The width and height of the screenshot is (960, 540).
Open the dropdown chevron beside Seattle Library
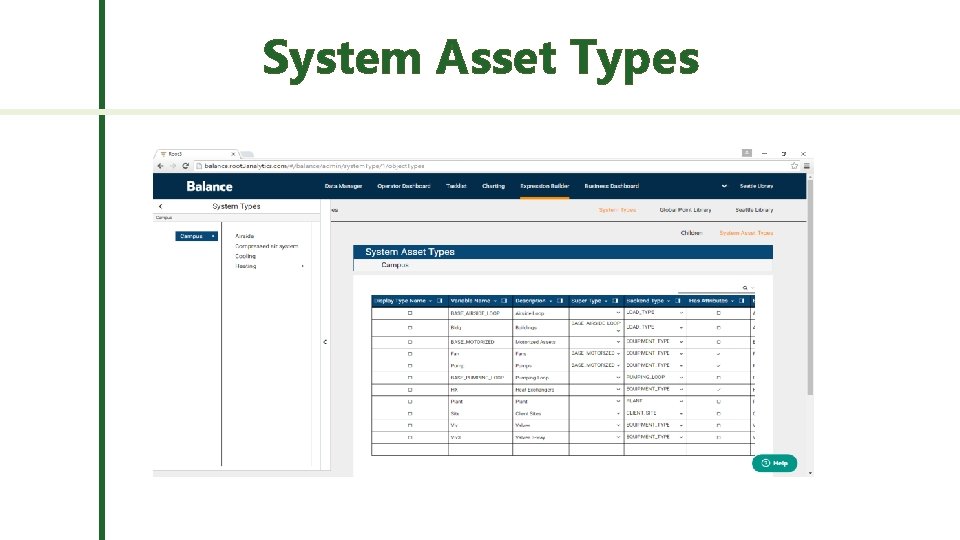[724, 186]
